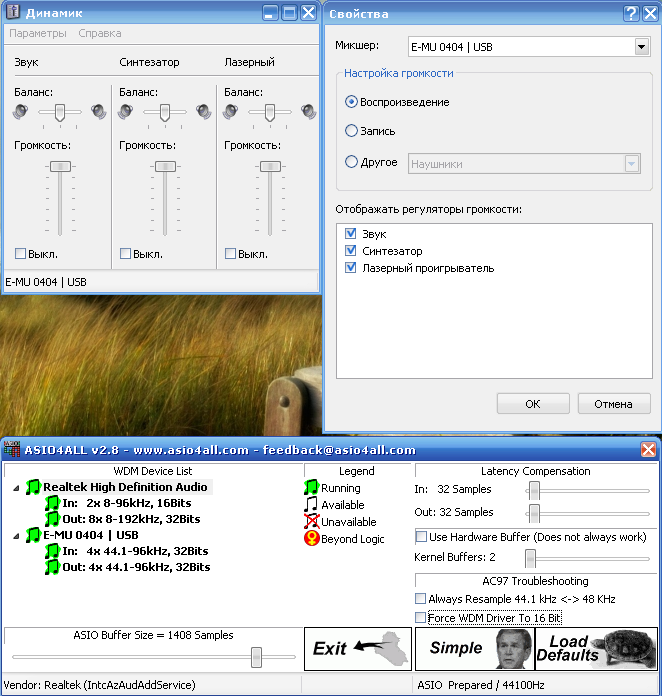The width and height of the screenshot is (662, 696).
Task: Click the Kernel Buffers slider thumb
Action: [x=530, y=558]
